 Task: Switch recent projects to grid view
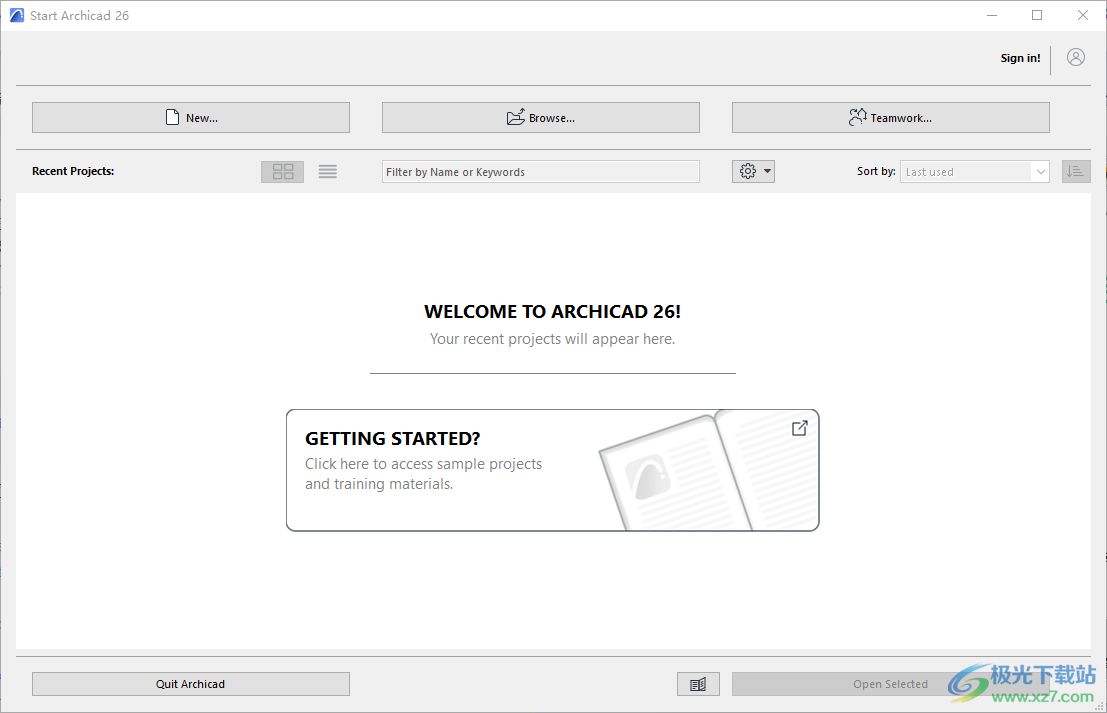coord(282,171)
